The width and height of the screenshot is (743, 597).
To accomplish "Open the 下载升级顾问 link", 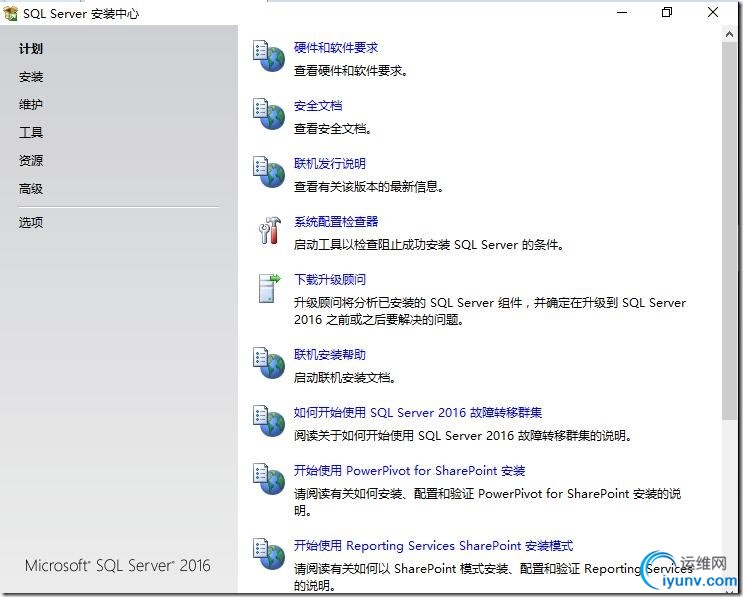I will [x=329, y=280].
